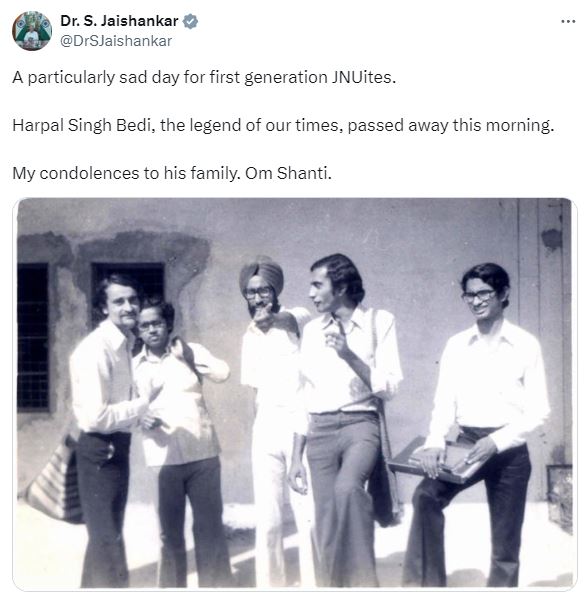588x601 pixels.
Task: Click the 'Harpal Singh Bedi' sentence
Action: coord(283,125)
